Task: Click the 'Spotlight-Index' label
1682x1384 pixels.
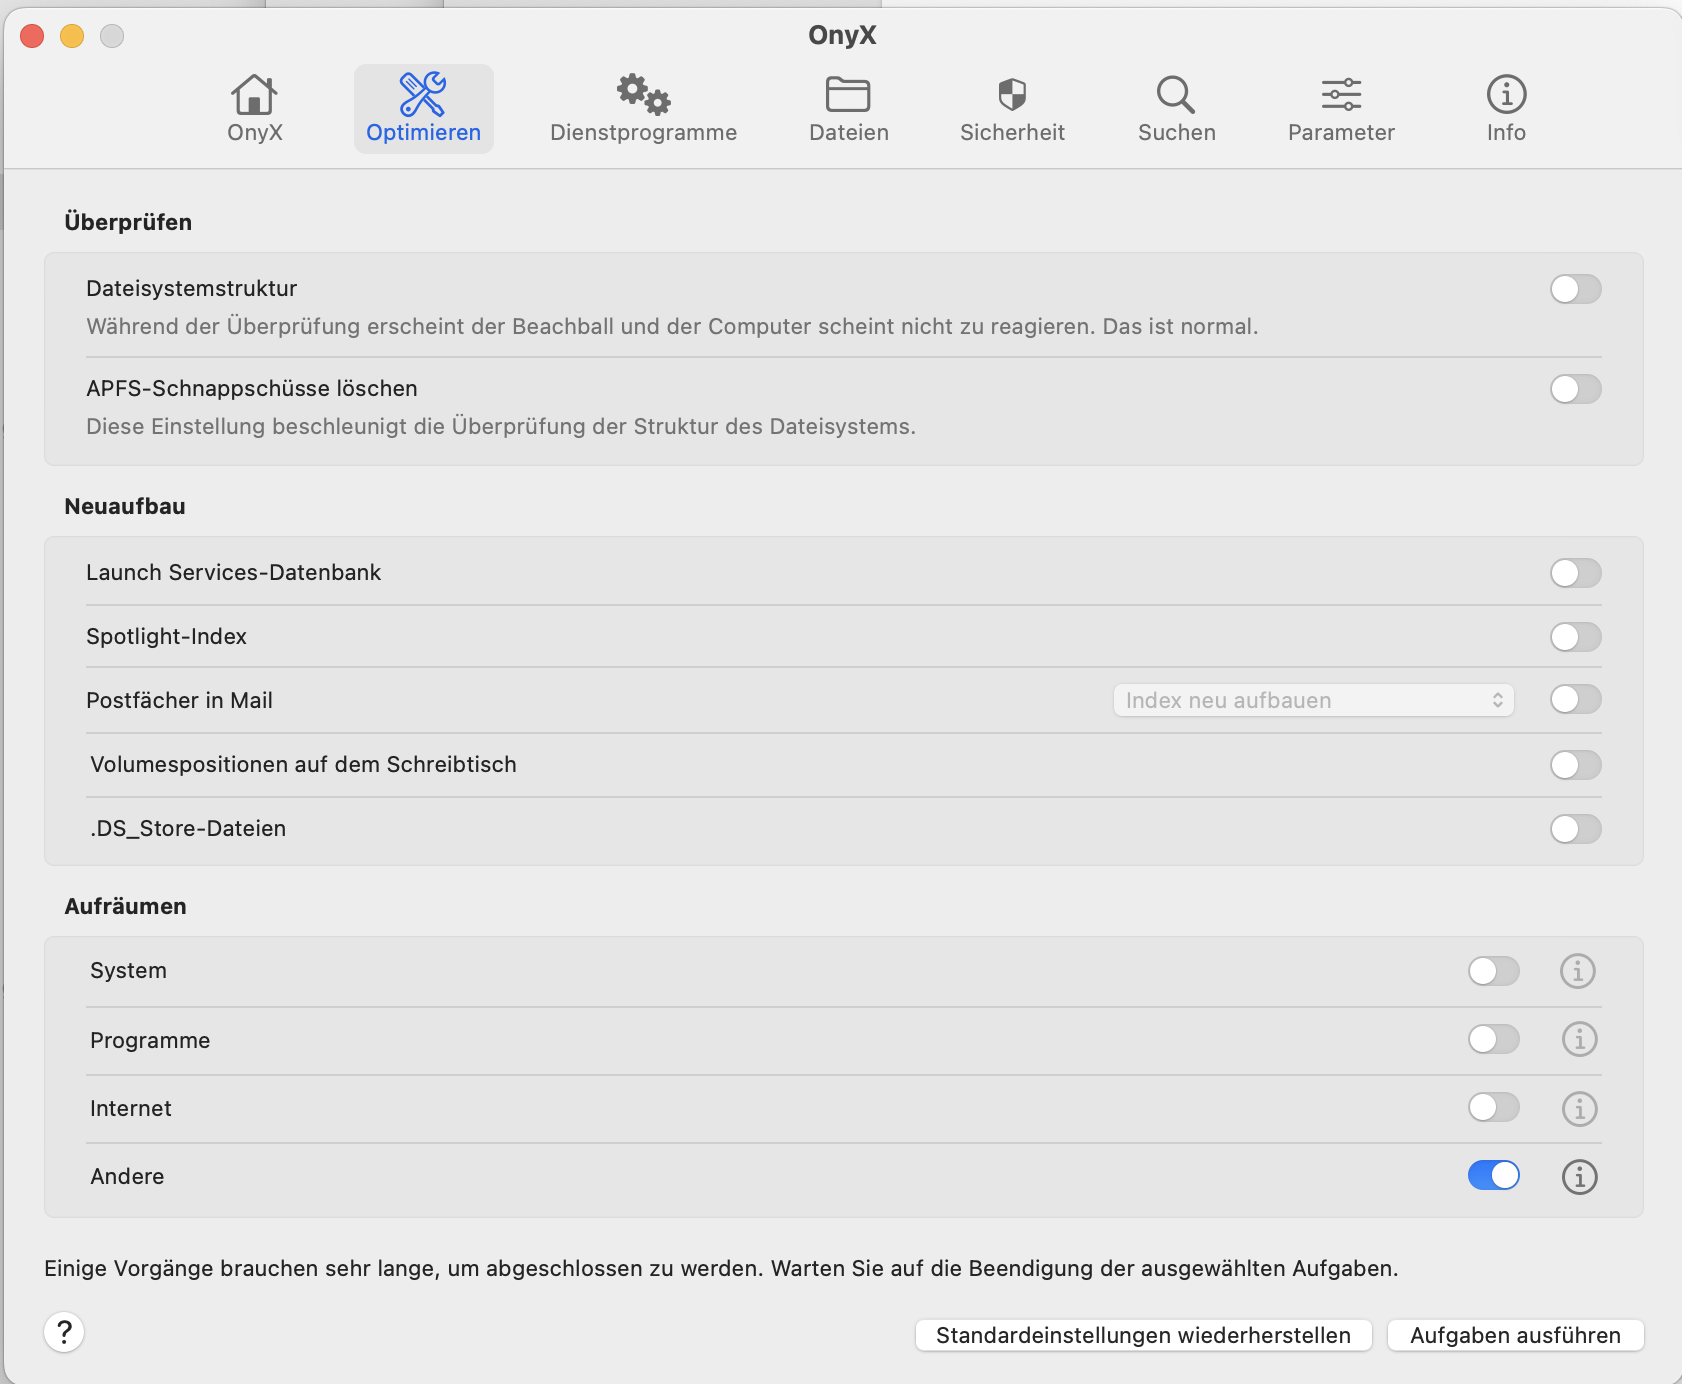Action: pos(166,637)
